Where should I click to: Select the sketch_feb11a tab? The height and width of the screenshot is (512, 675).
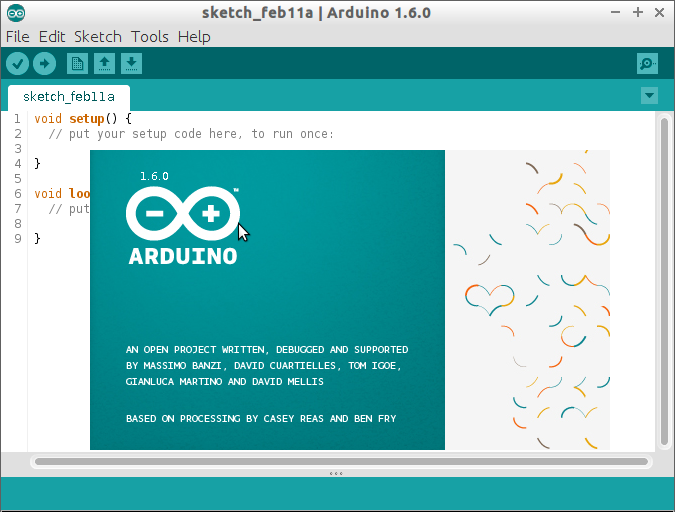coord(69,97)
